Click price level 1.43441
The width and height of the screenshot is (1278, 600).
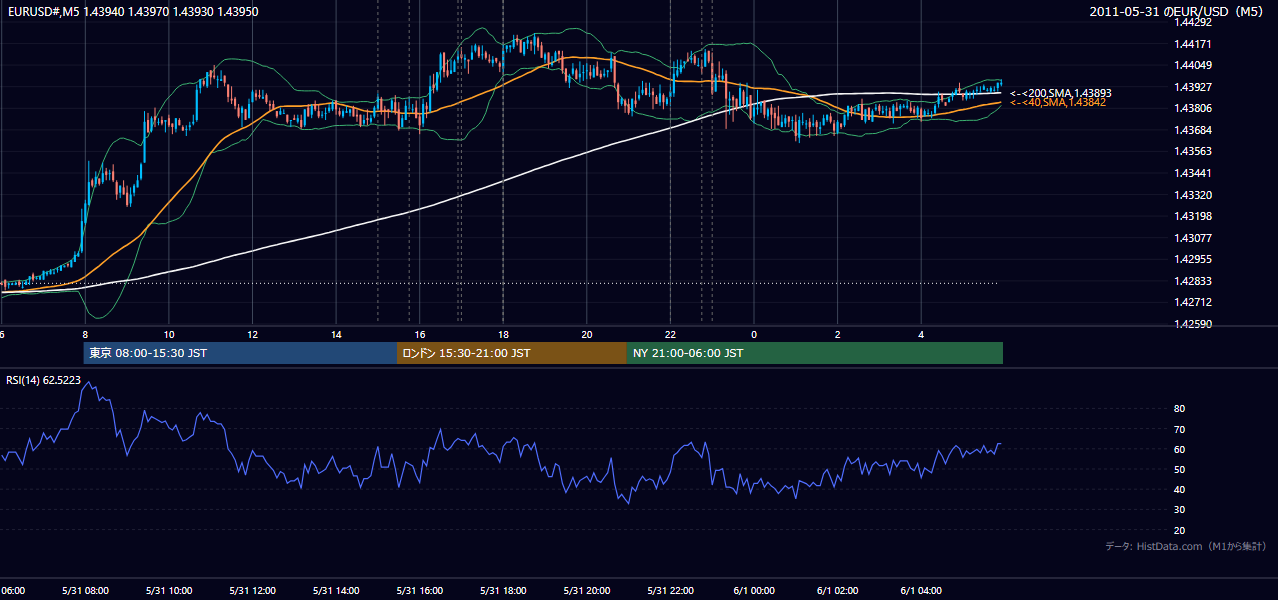click(1193, 173)
